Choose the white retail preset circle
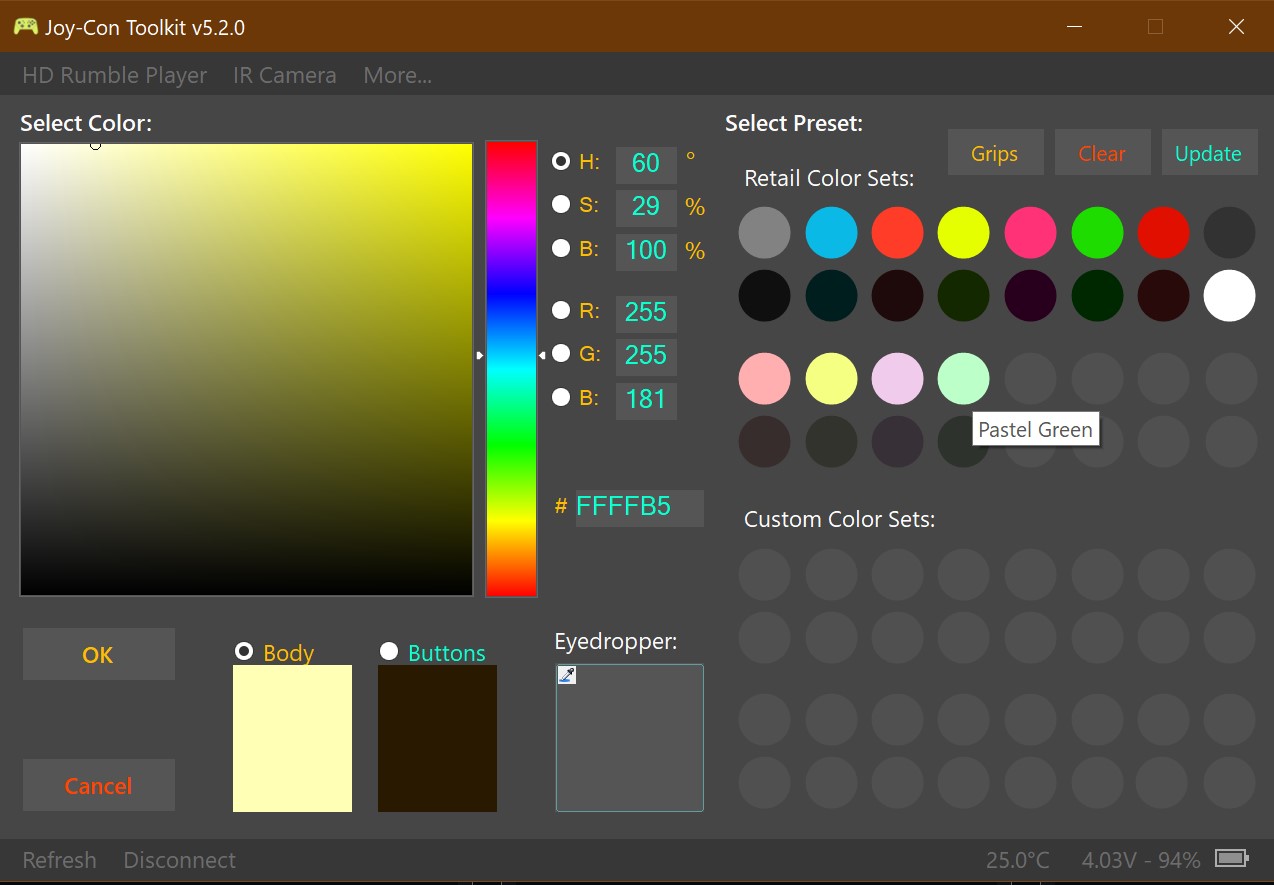 click(1229, 295)
